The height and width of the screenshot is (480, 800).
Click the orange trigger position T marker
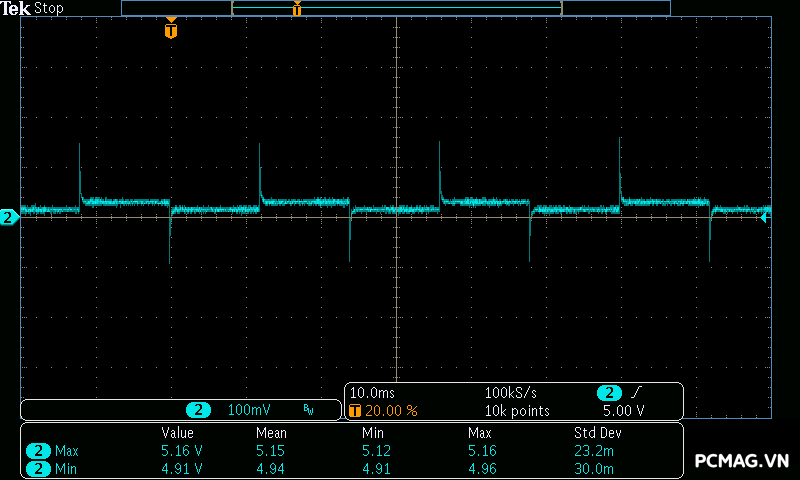171,31
